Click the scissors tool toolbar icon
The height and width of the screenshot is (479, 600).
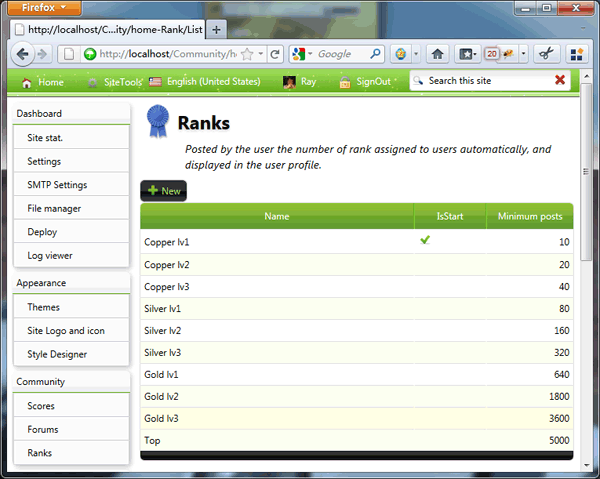pyautogui.click(x=546, y=54)
